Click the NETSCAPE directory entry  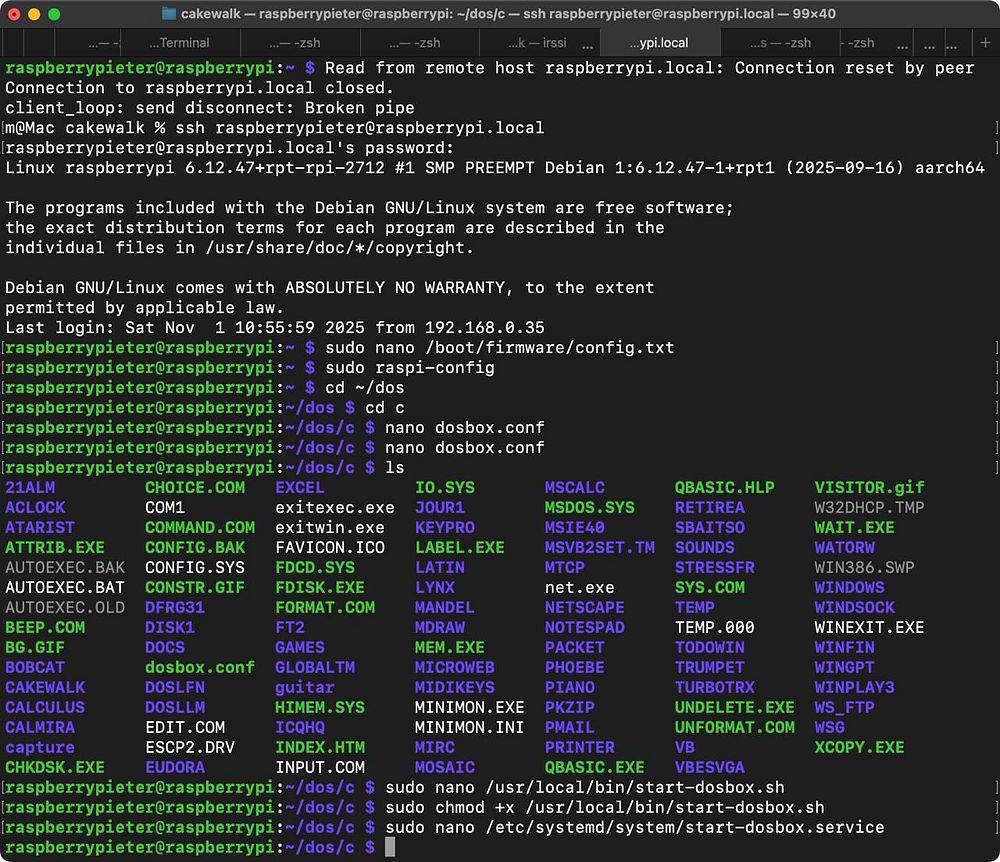coord(585,608)
